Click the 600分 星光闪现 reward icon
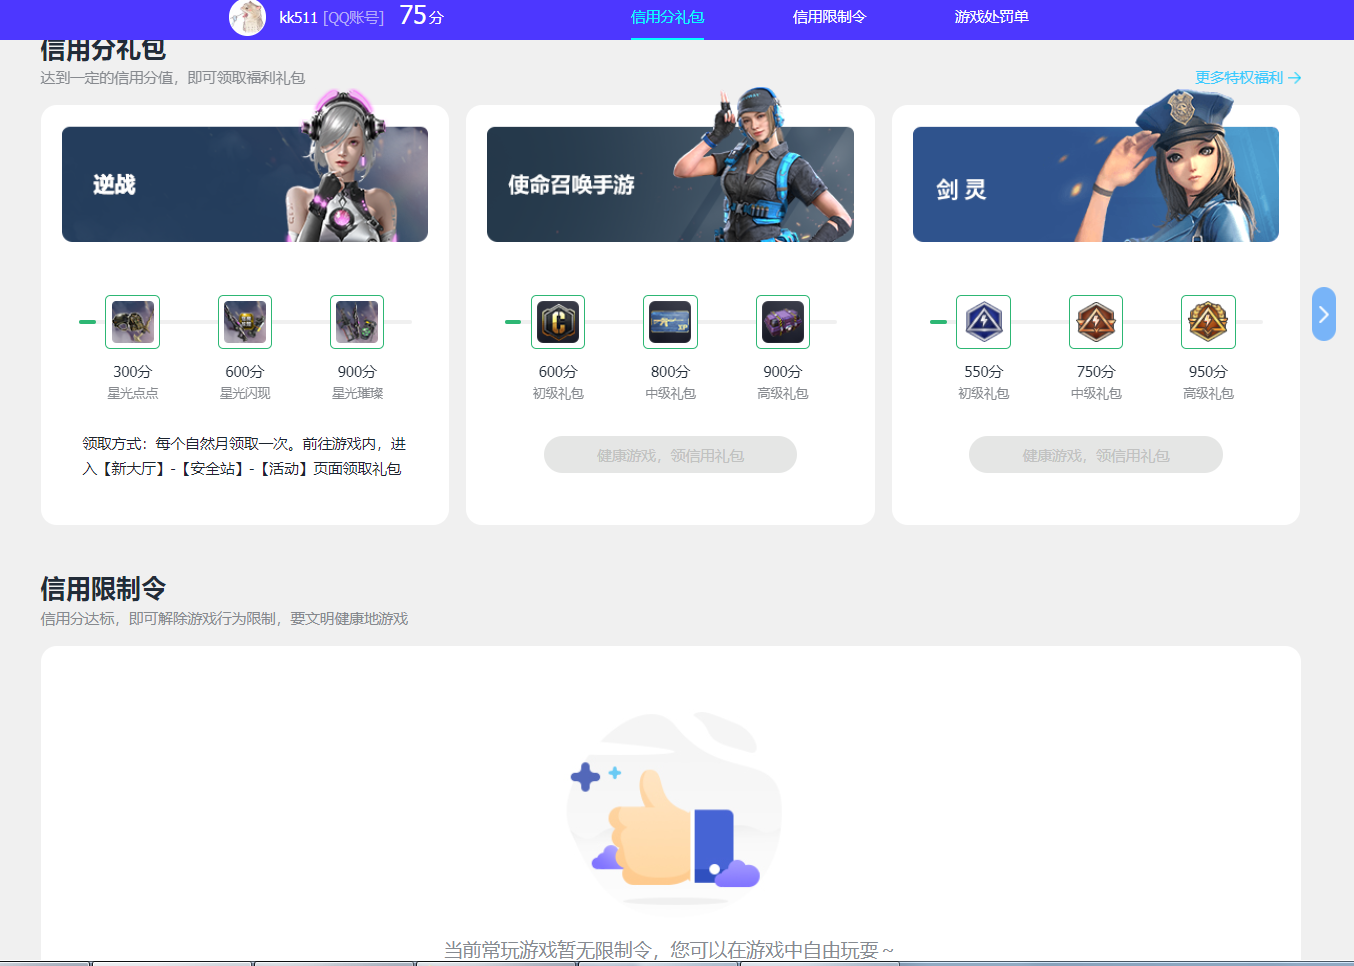This screenshot has width=1354, height=966. coord(245,322)
